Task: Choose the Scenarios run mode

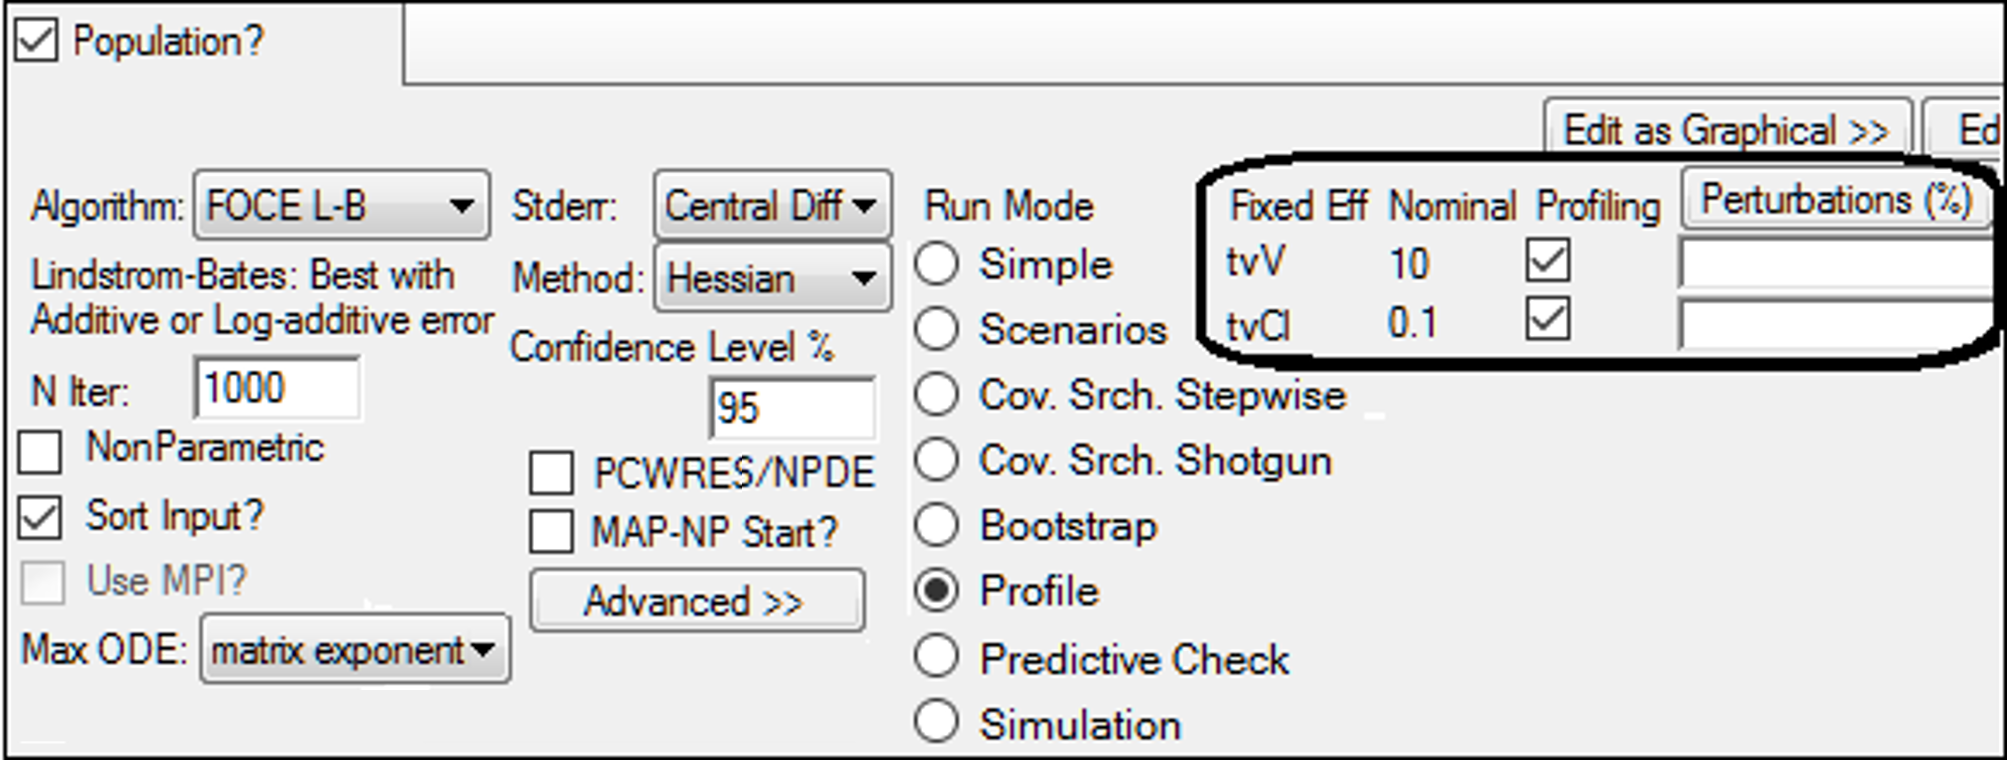Action: point(937,330)
